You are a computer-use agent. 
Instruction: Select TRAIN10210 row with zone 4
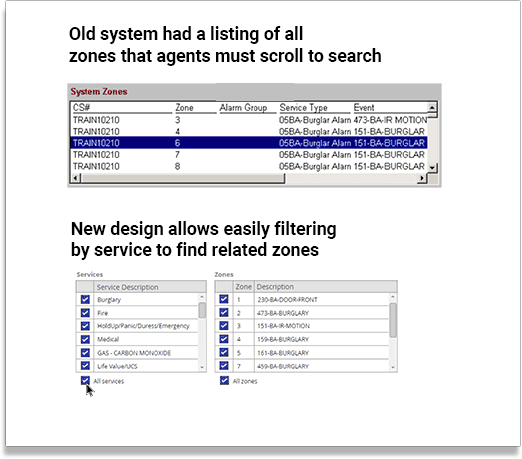(x=249, y=131)
